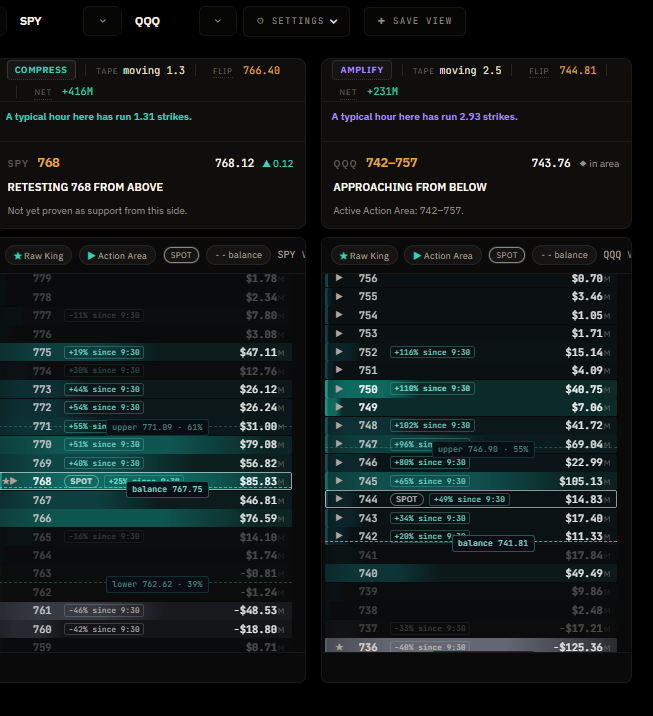Open the SPY ticker dropdown chevron

click(103, 21)
